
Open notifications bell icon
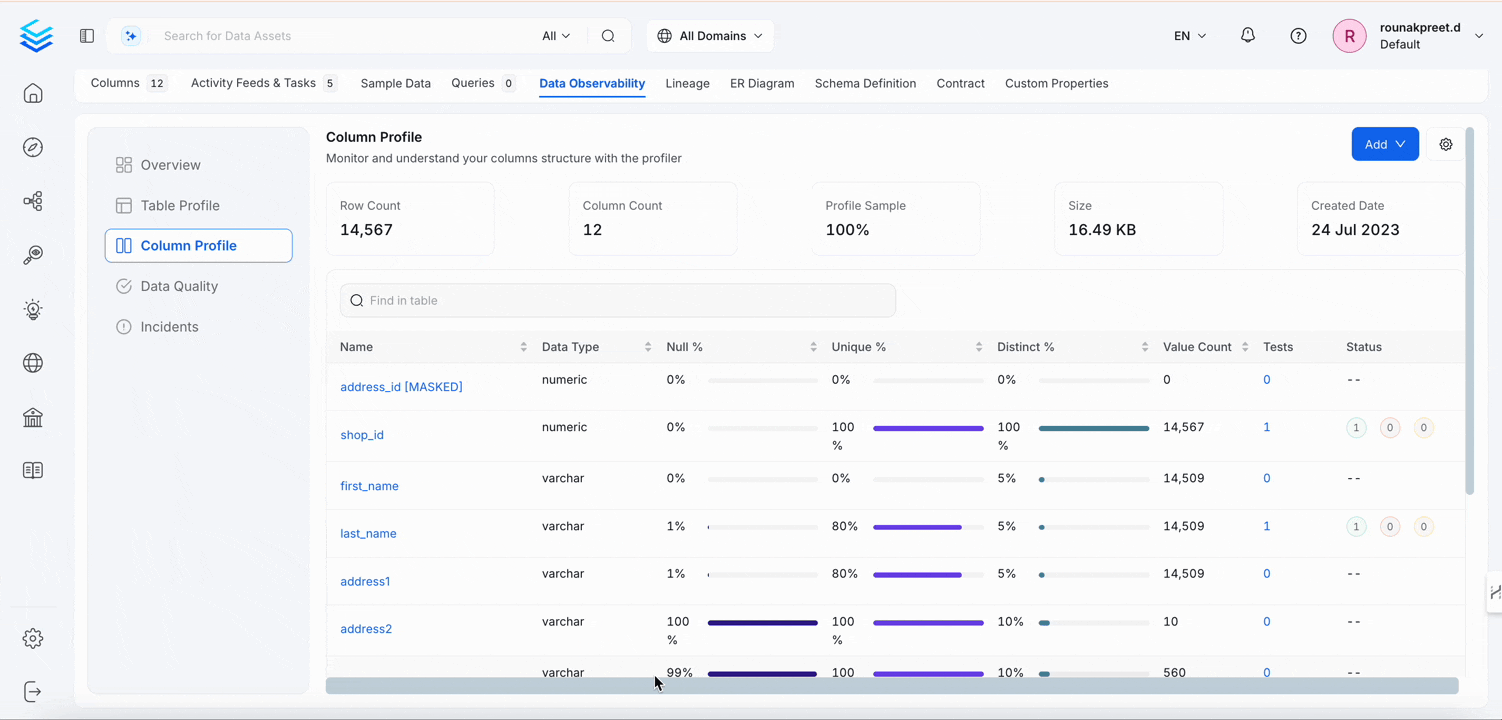click(x=1248, y=36)
